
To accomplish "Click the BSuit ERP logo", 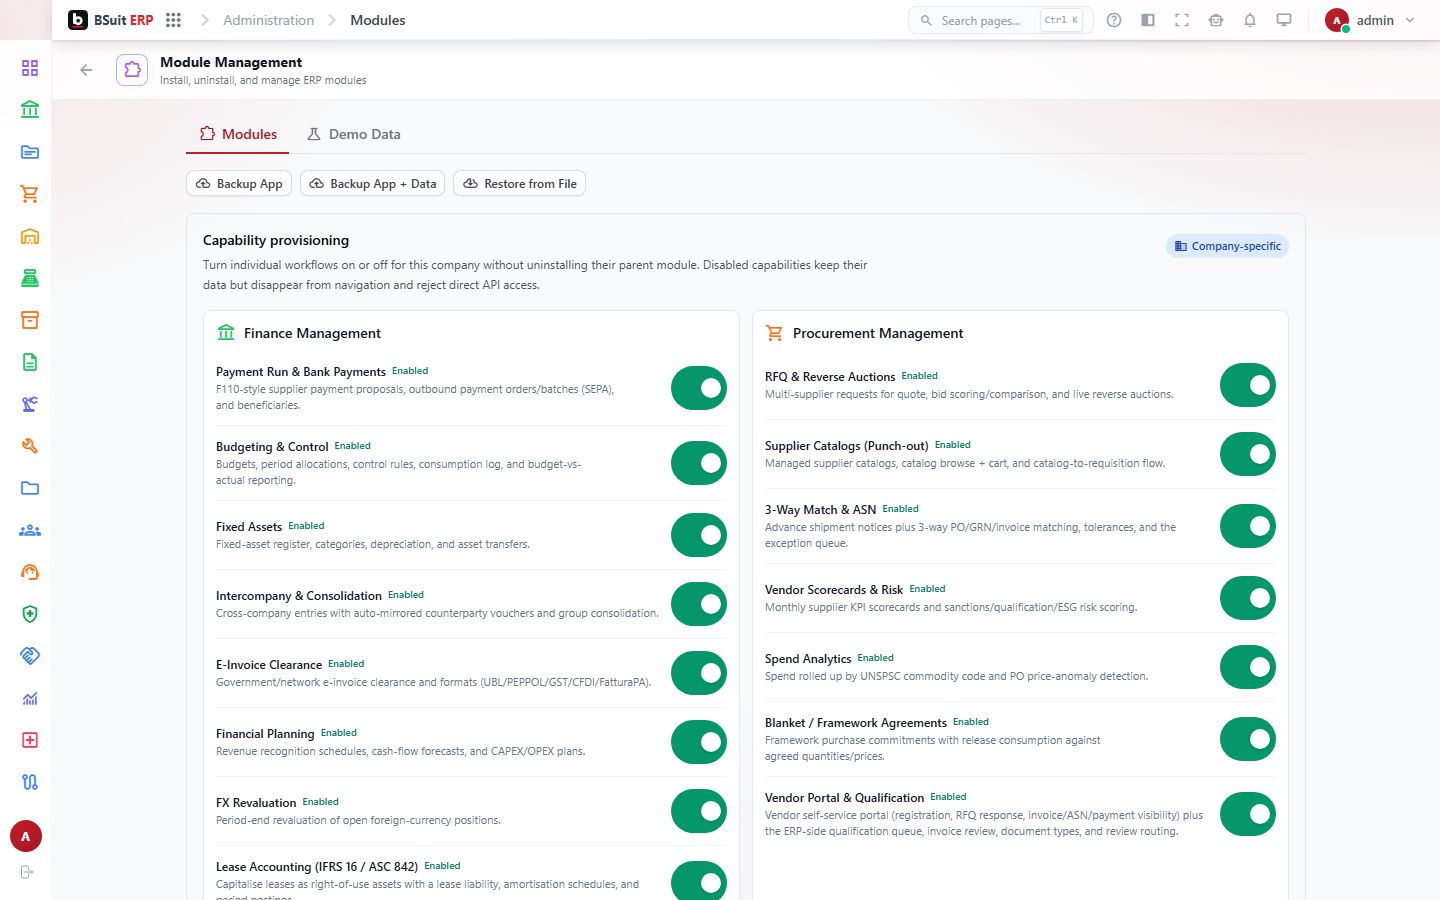I will (x=110, y=20).
